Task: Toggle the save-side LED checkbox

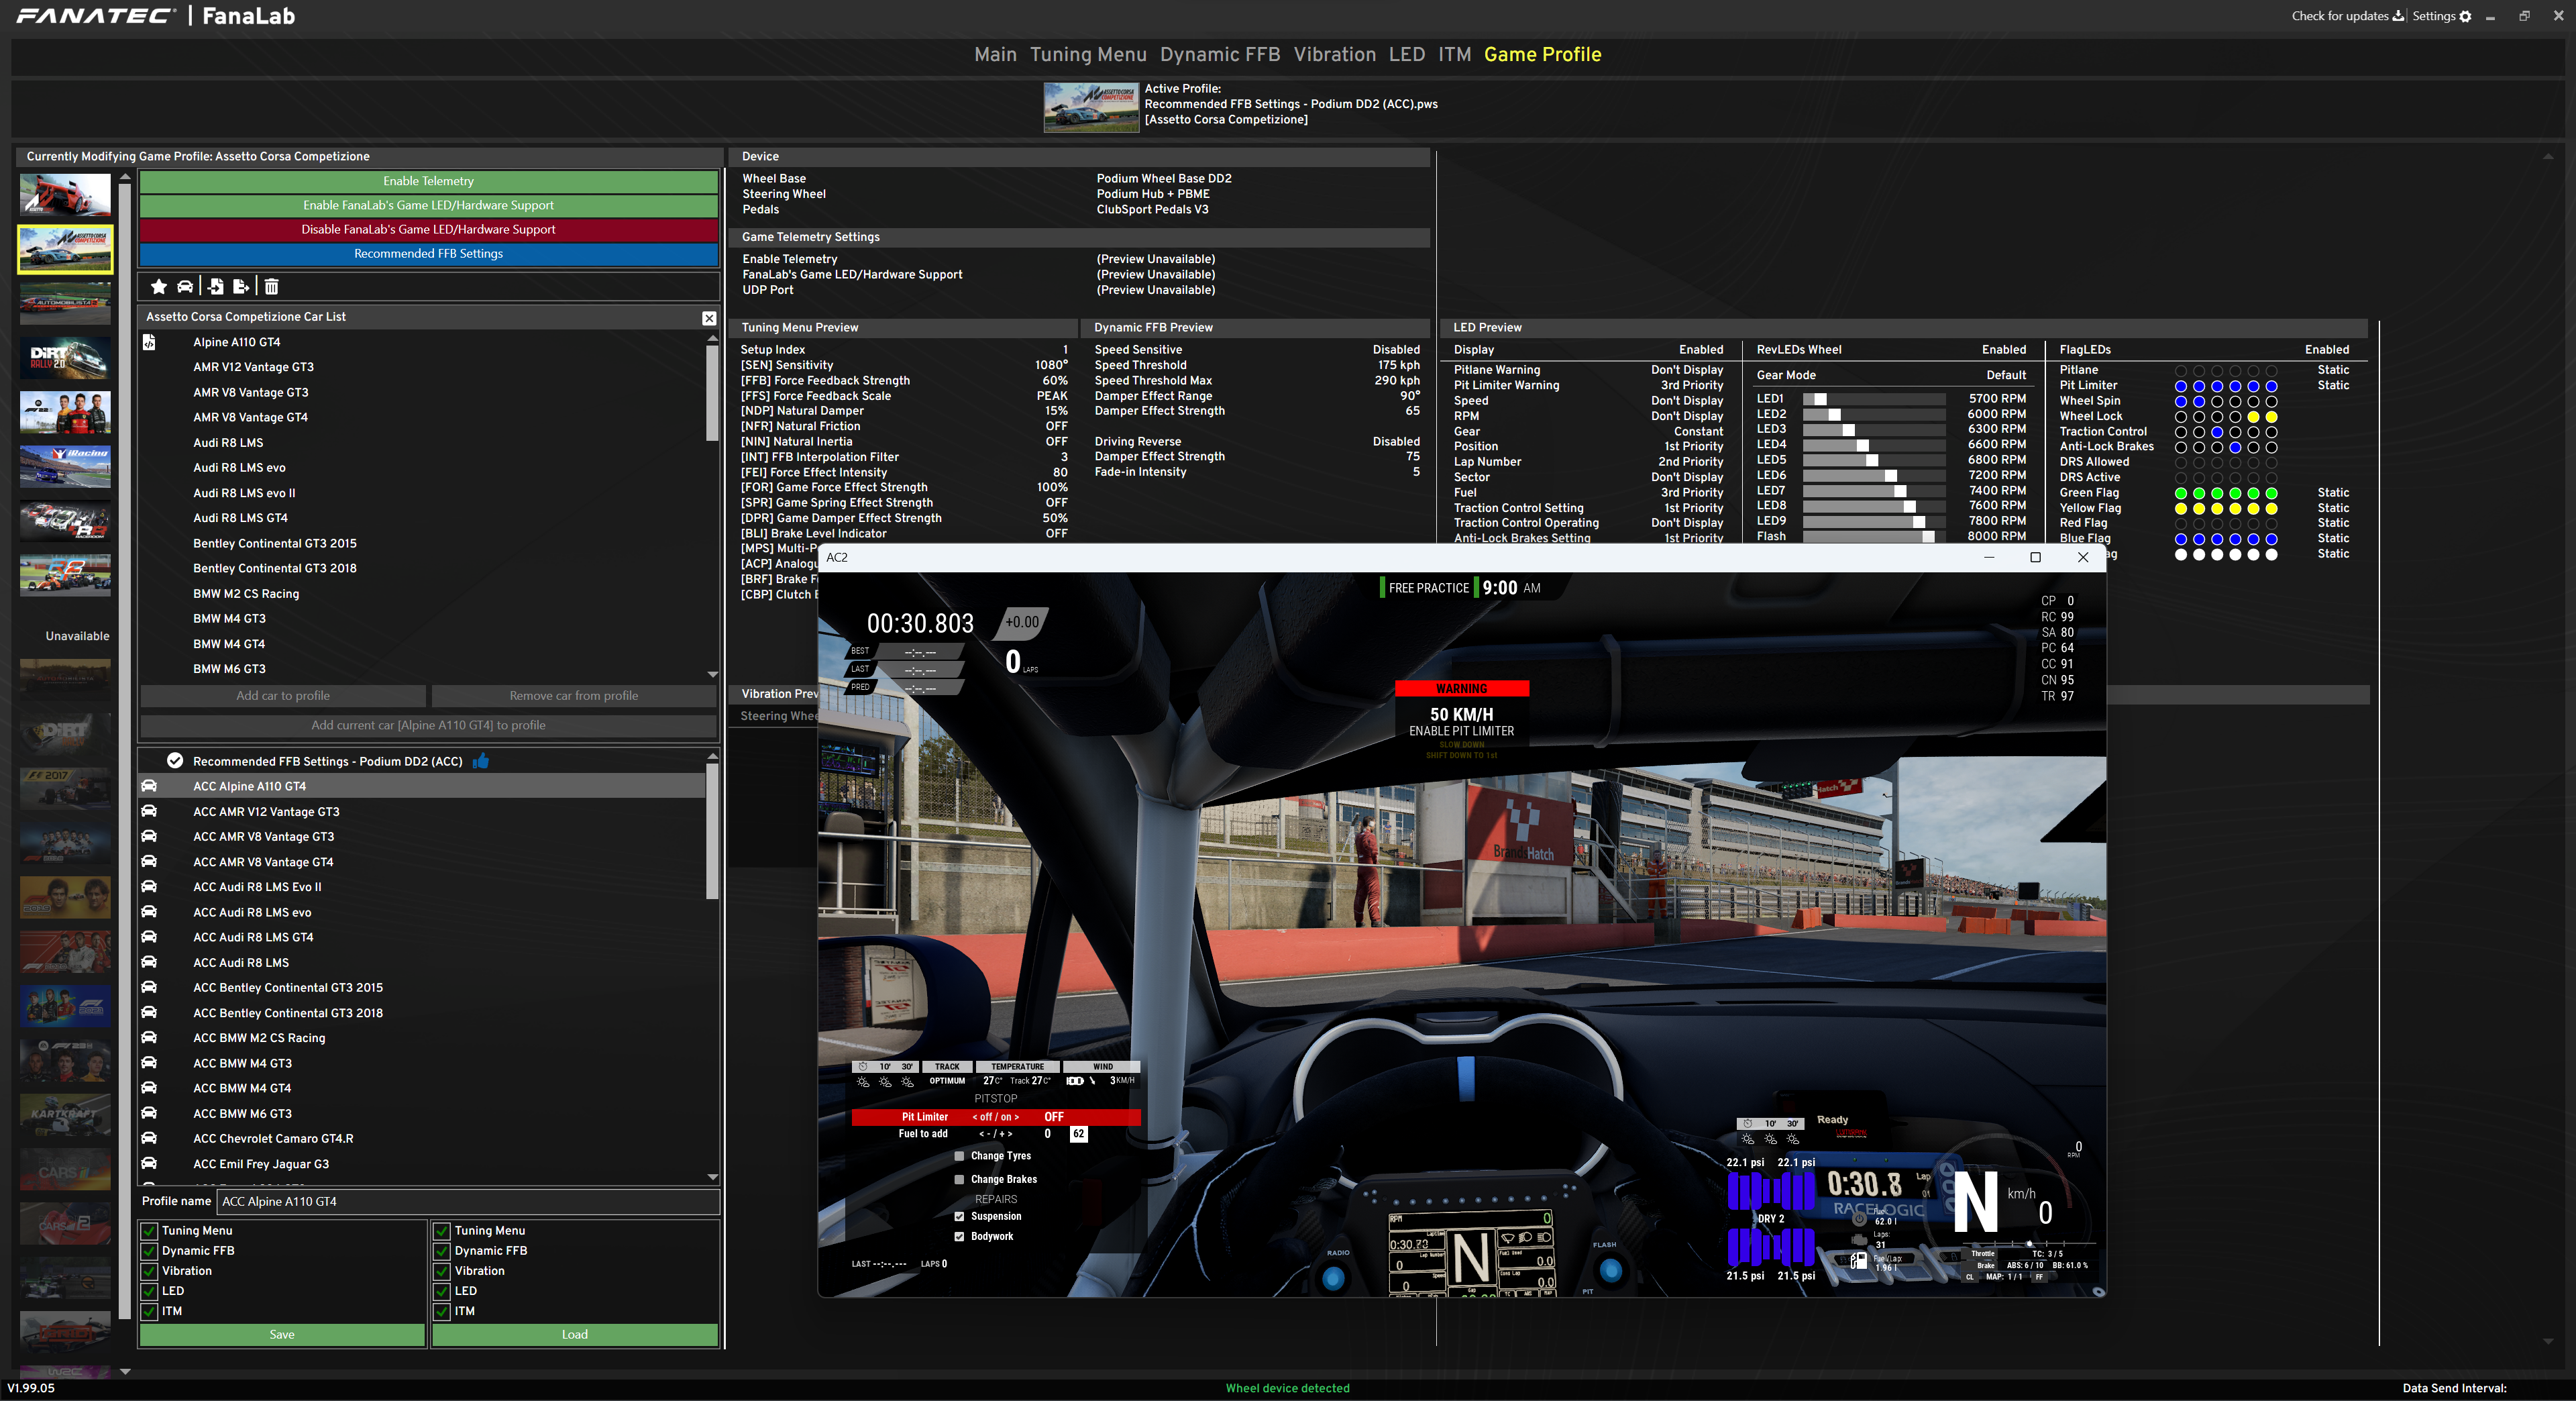Action: click(149, 1291)
